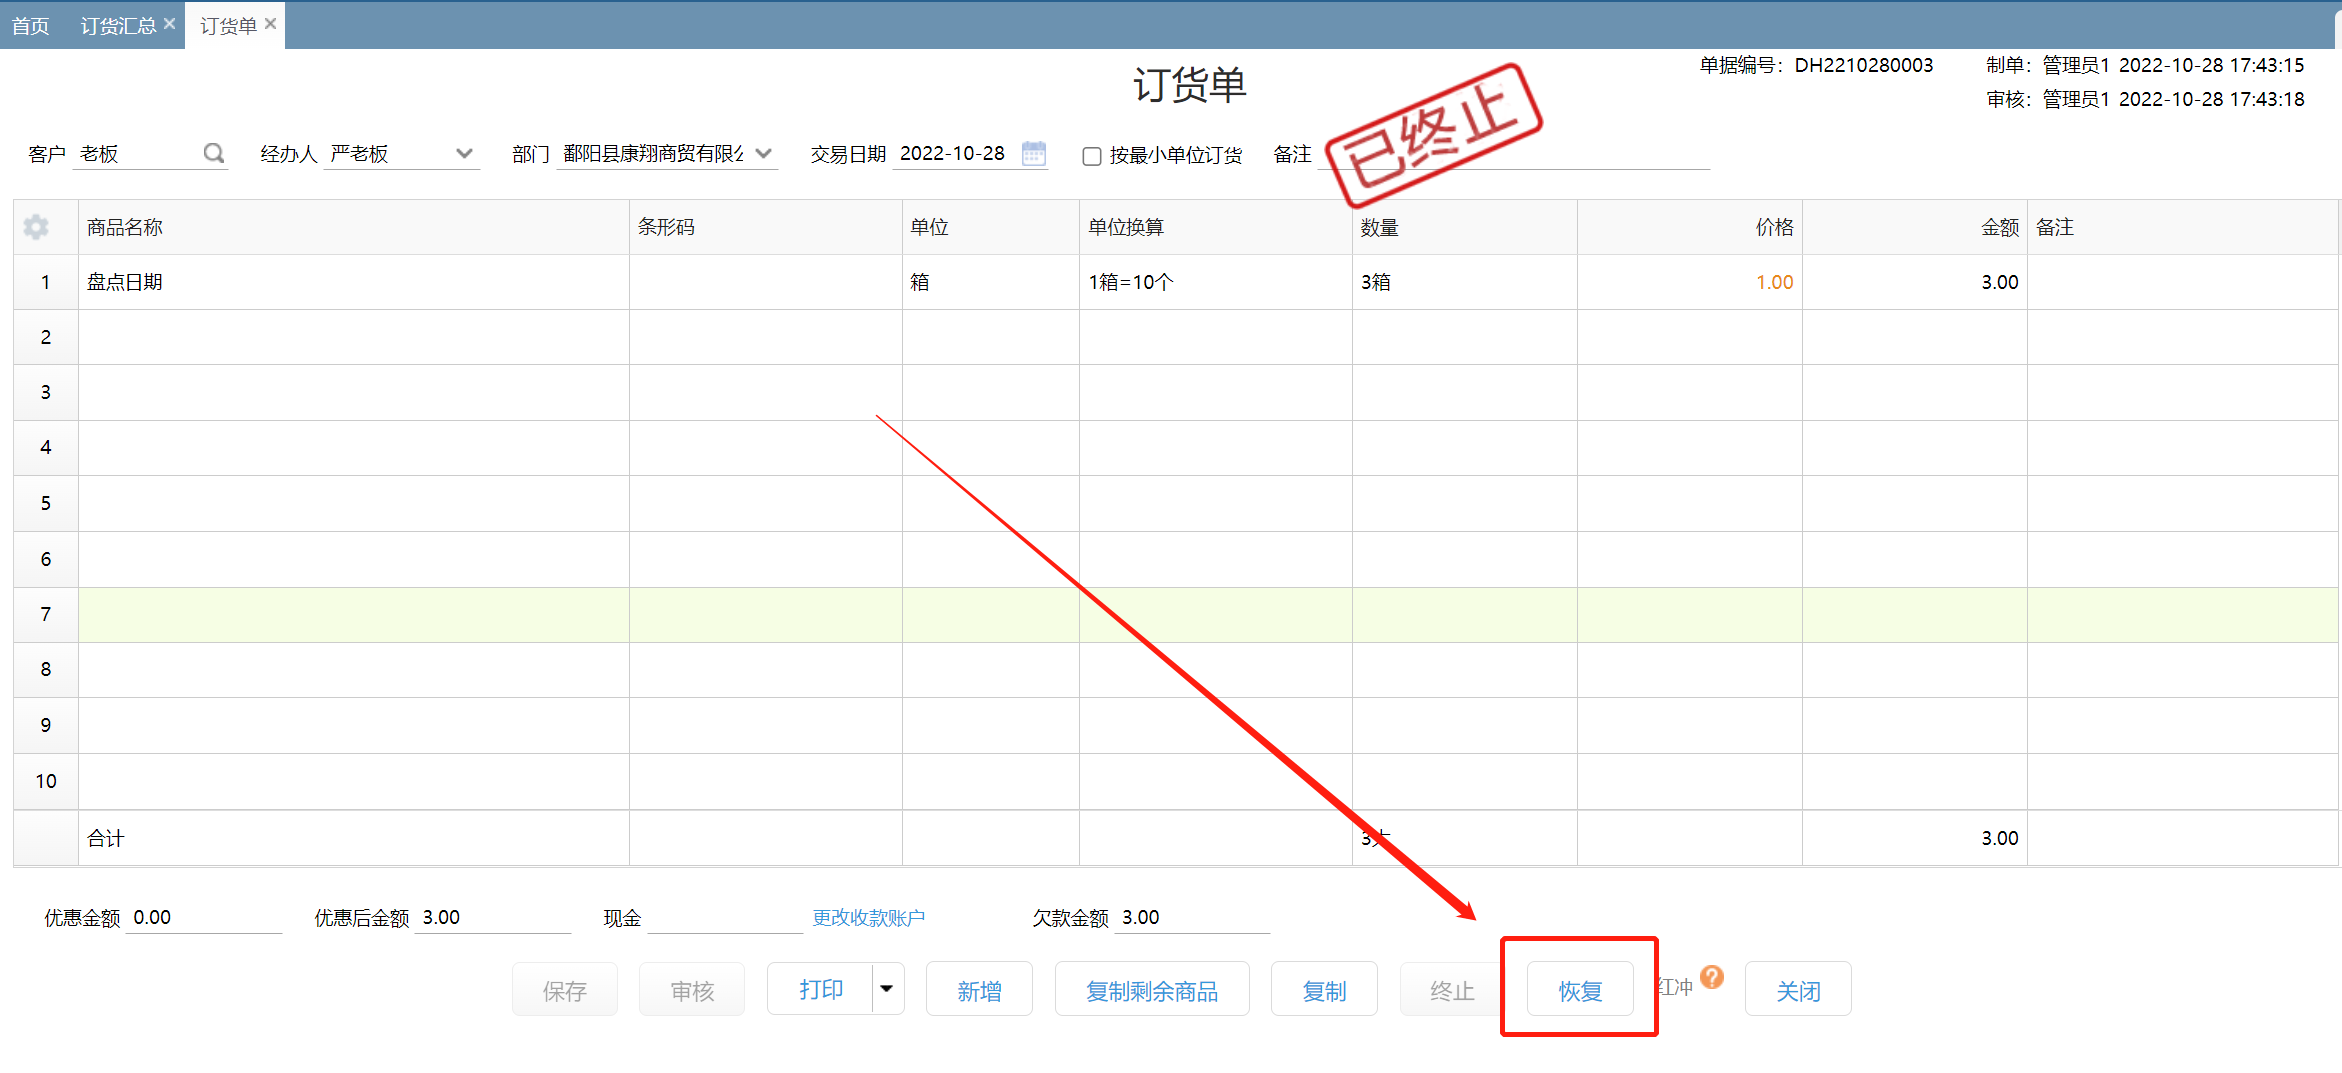Close the 订货单 tab
2342x1073 pixels.
pyautogui.click(x=270, y=23)
